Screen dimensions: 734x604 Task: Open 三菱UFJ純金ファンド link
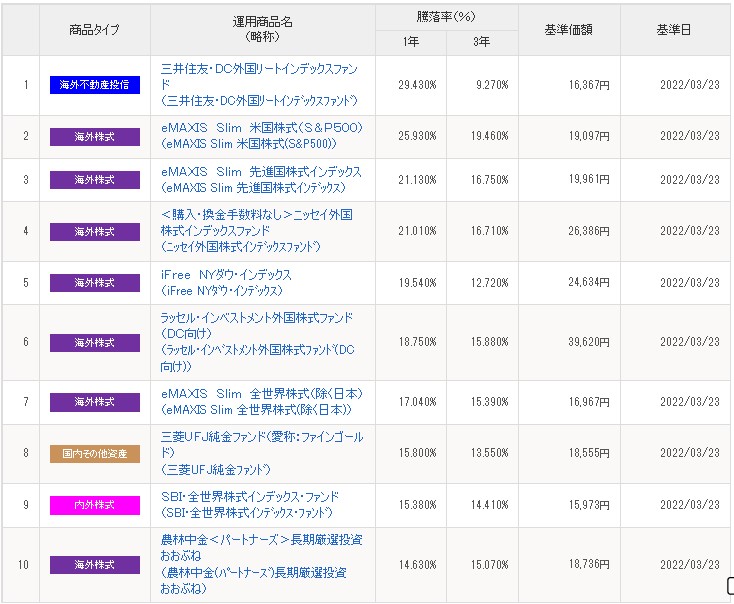[x=262, y=453]
